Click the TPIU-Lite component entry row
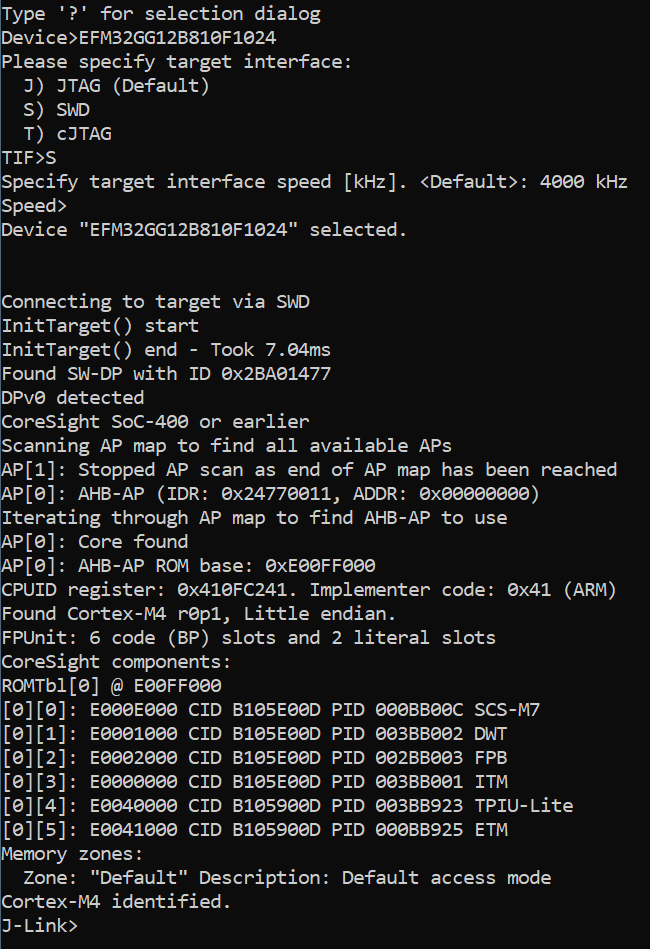This screenshot has width=650, height=949. pyautogui.click(x=287, y=806)
